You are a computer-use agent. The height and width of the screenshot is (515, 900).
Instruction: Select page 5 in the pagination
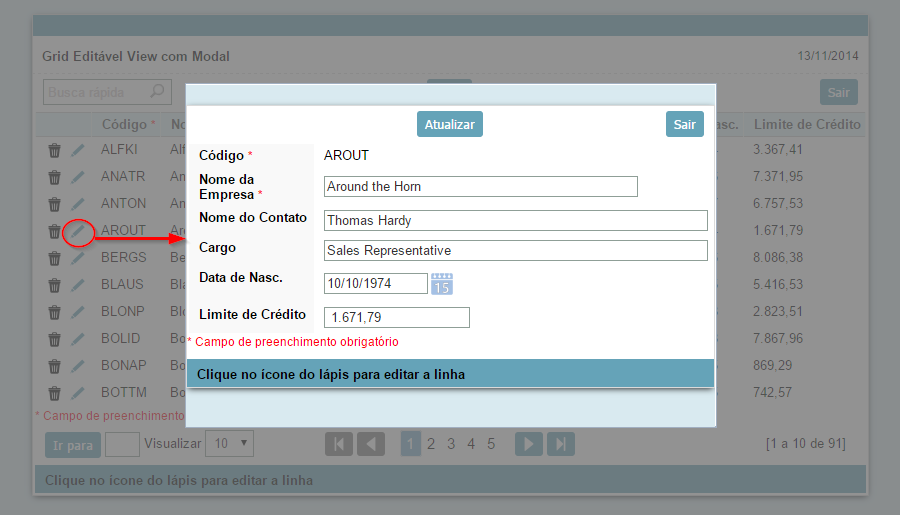pyautogui.click(x=491, y=444)
